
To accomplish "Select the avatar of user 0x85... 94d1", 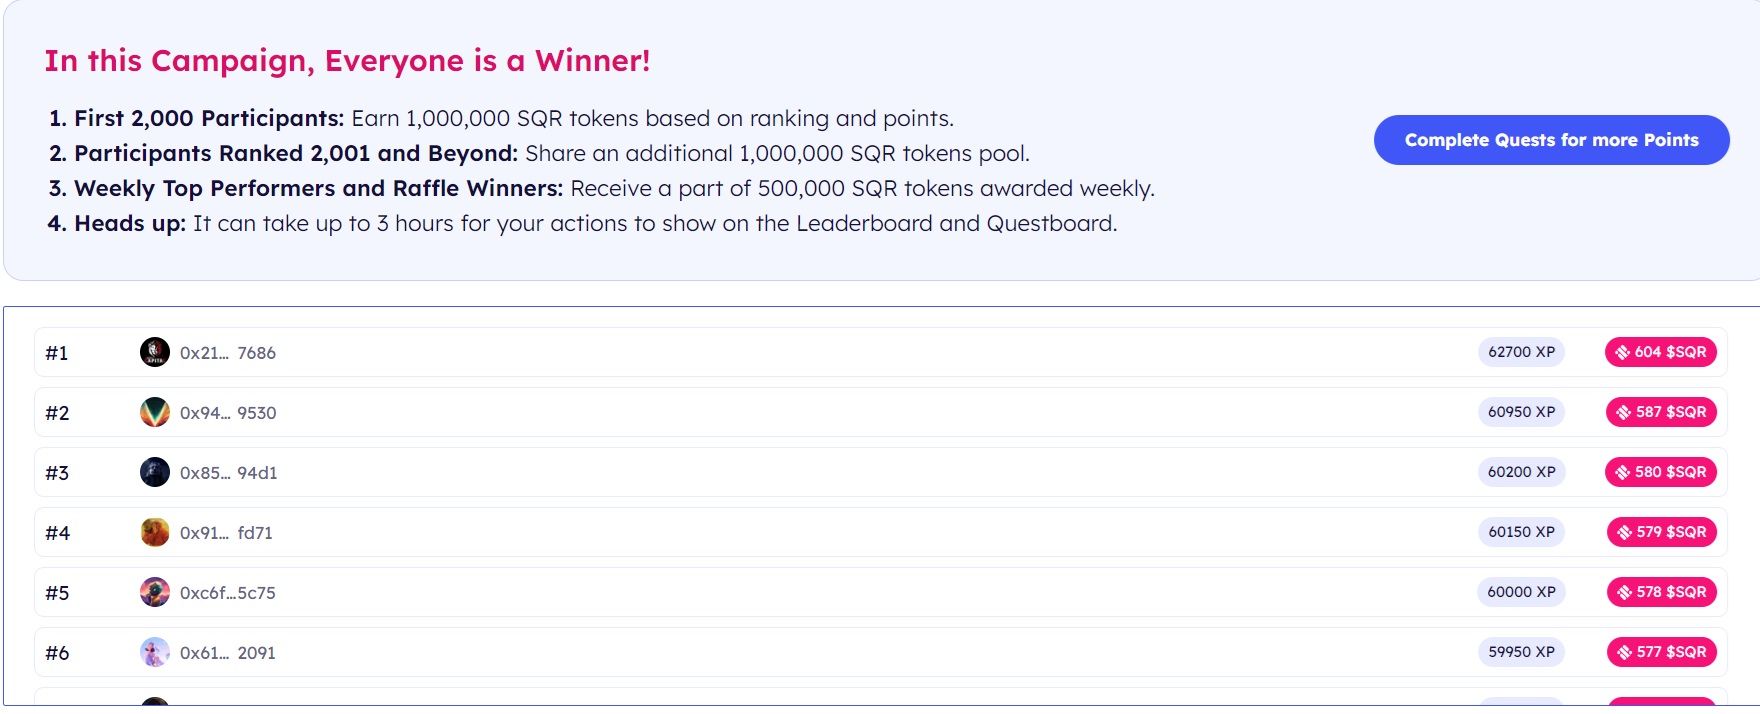I will [155, 472].
